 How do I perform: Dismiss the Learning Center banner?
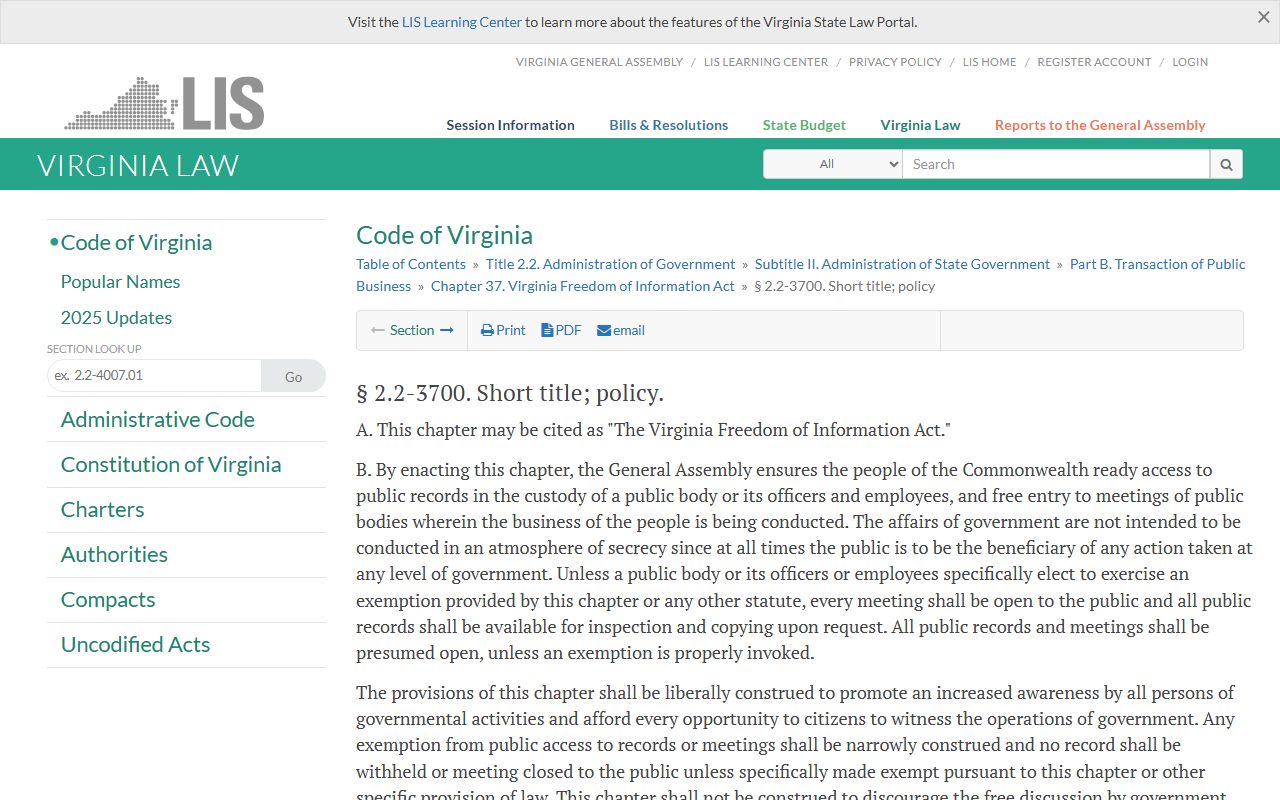[x=1263, y=17]
